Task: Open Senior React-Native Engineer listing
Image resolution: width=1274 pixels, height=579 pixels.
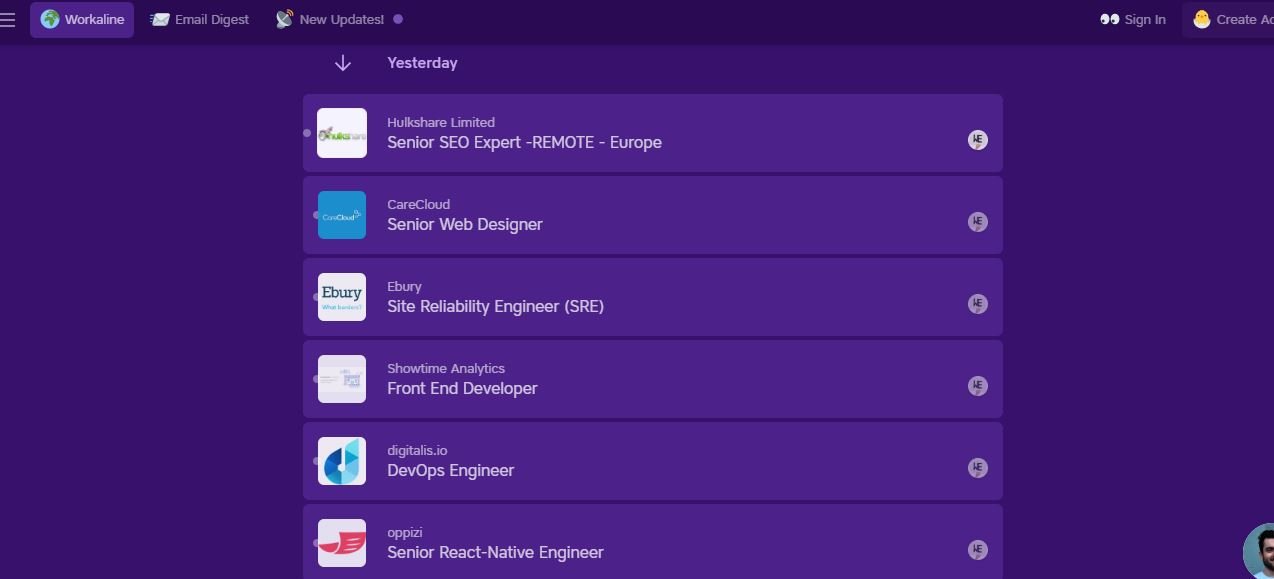Action: click(495, 553)
